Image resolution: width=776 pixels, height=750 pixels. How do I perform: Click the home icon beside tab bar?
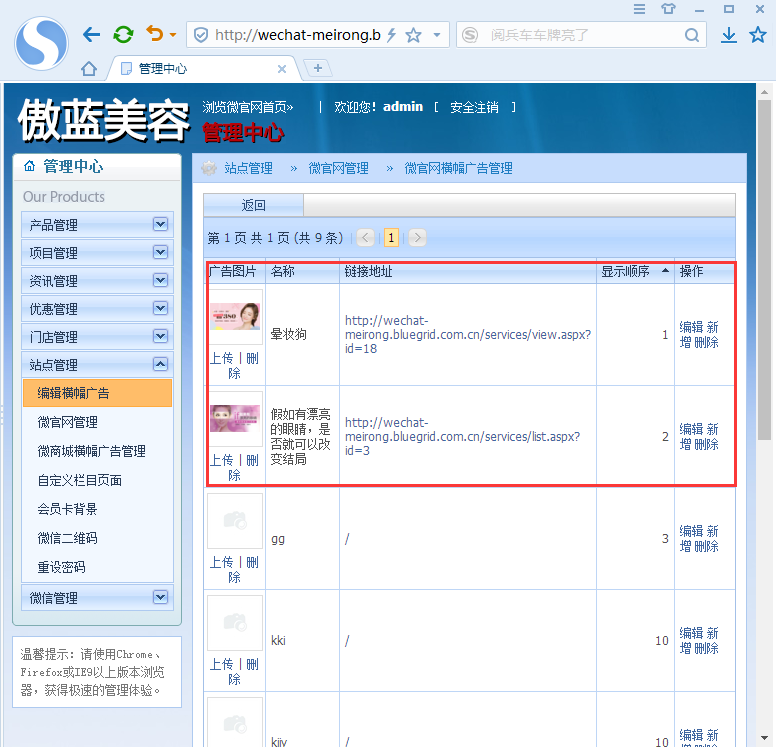coord(89,69)
